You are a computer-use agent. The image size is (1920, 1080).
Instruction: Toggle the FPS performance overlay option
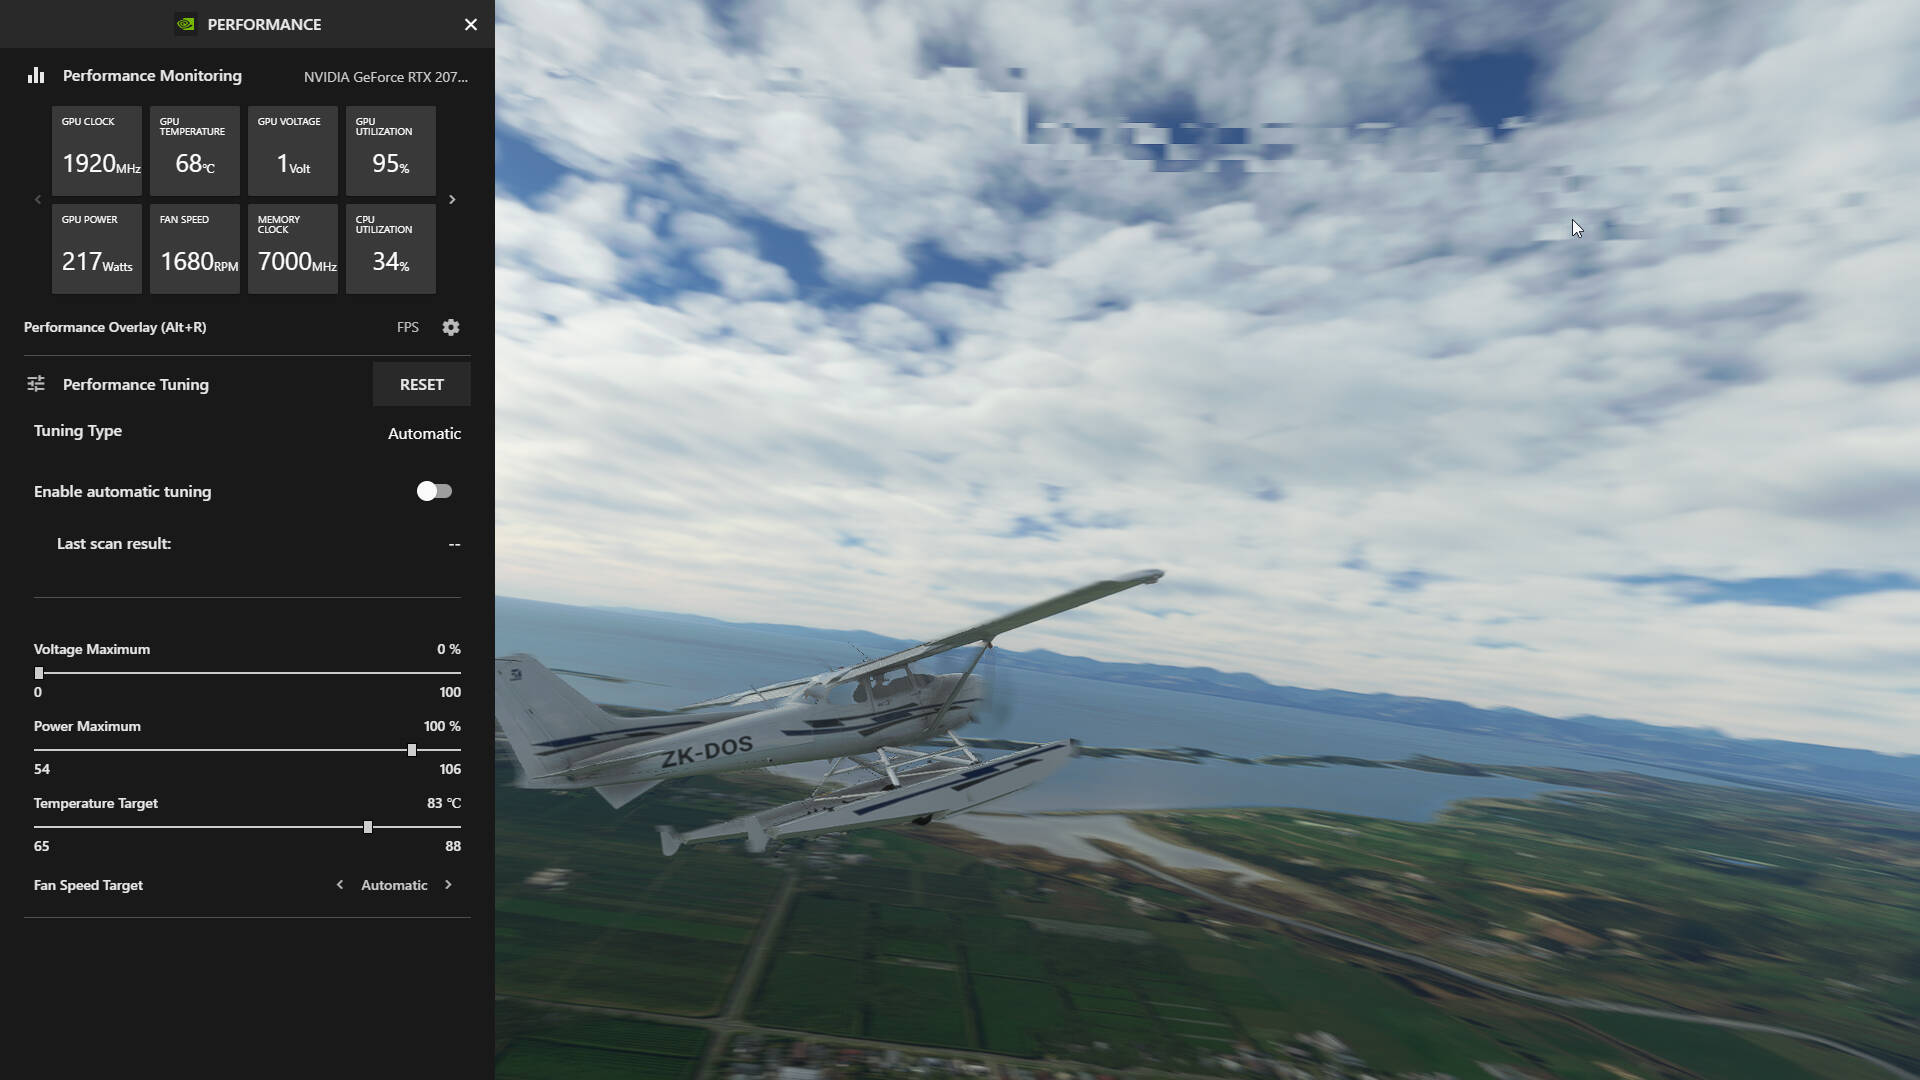point(407,327)
